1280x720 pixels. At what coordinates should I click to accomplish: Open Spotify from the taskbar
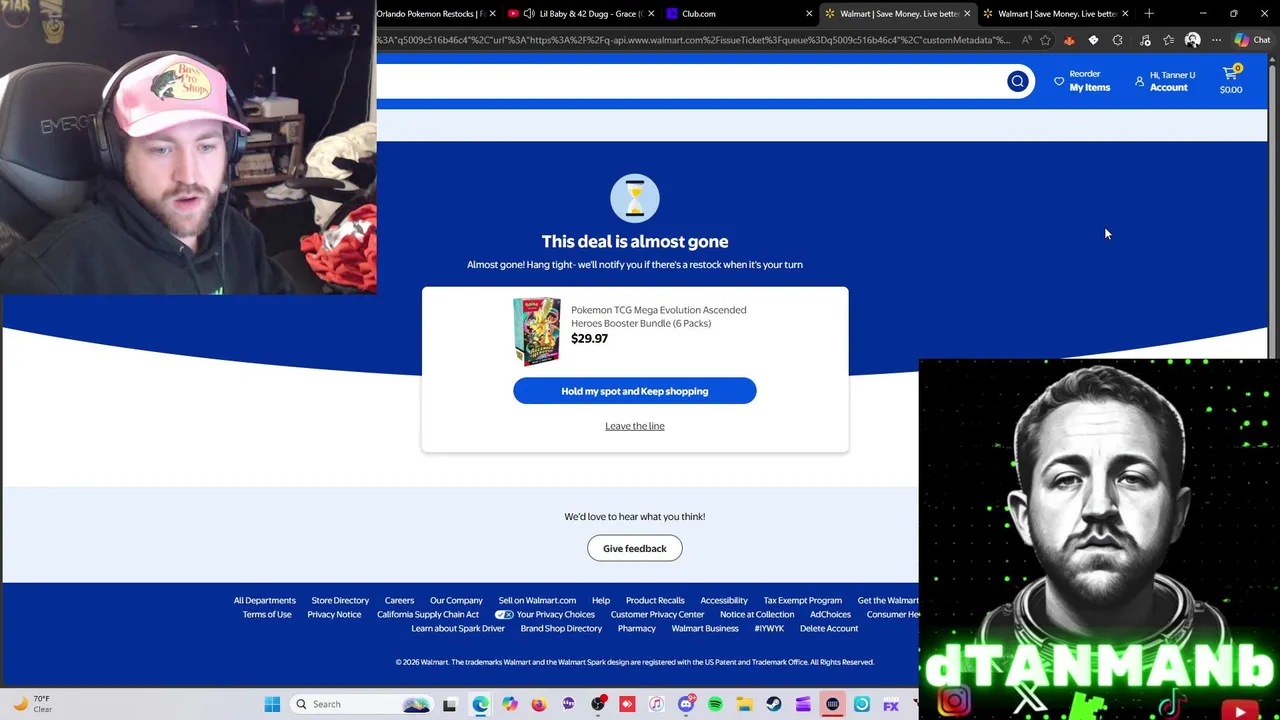click(715, 704)
